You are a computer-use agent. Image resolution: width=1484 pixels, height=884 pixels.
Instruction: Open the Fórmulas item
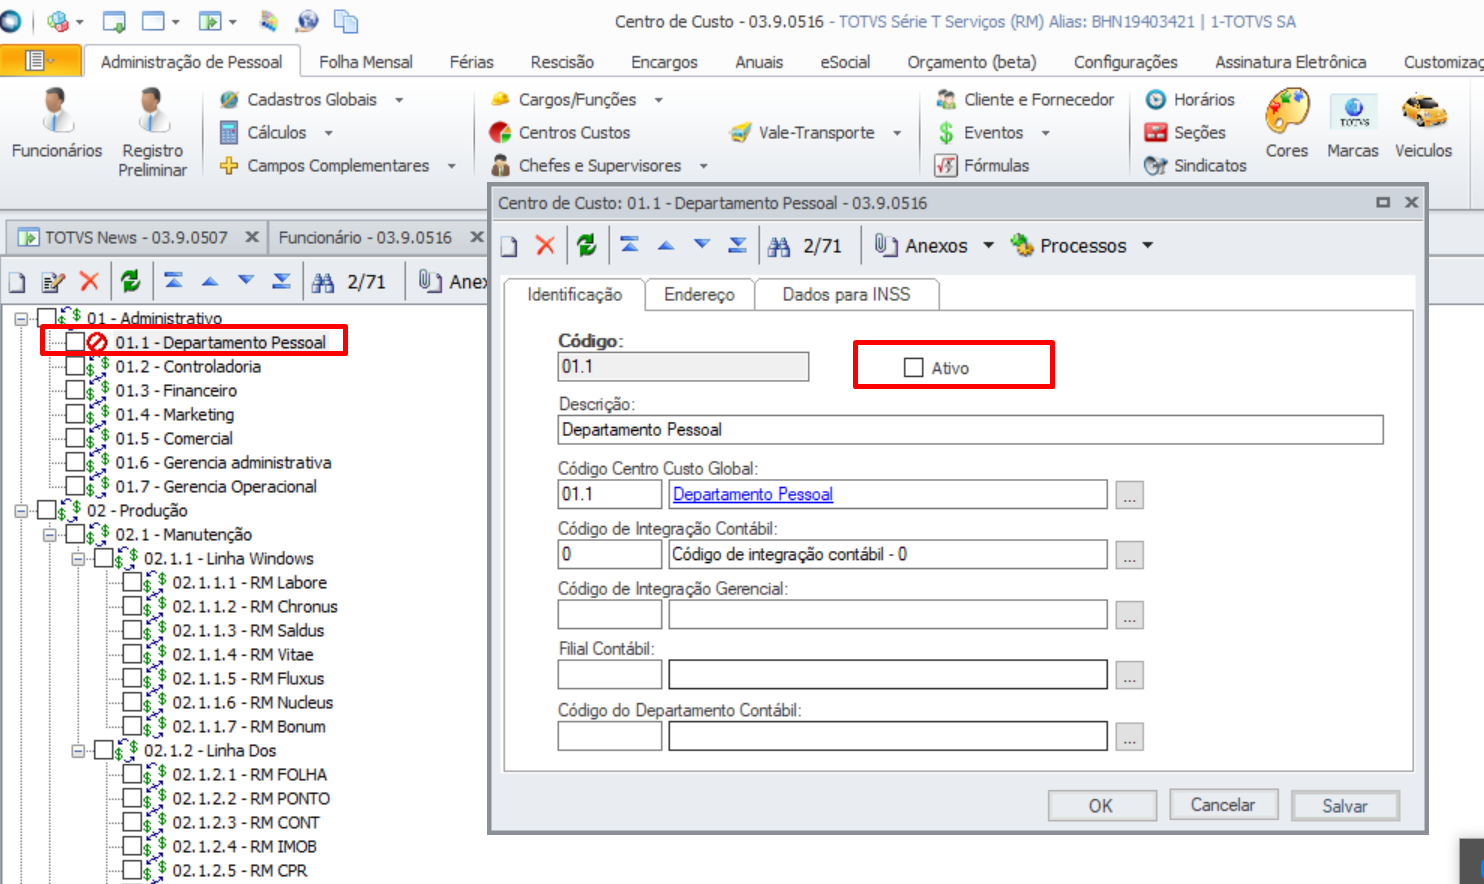982,165
